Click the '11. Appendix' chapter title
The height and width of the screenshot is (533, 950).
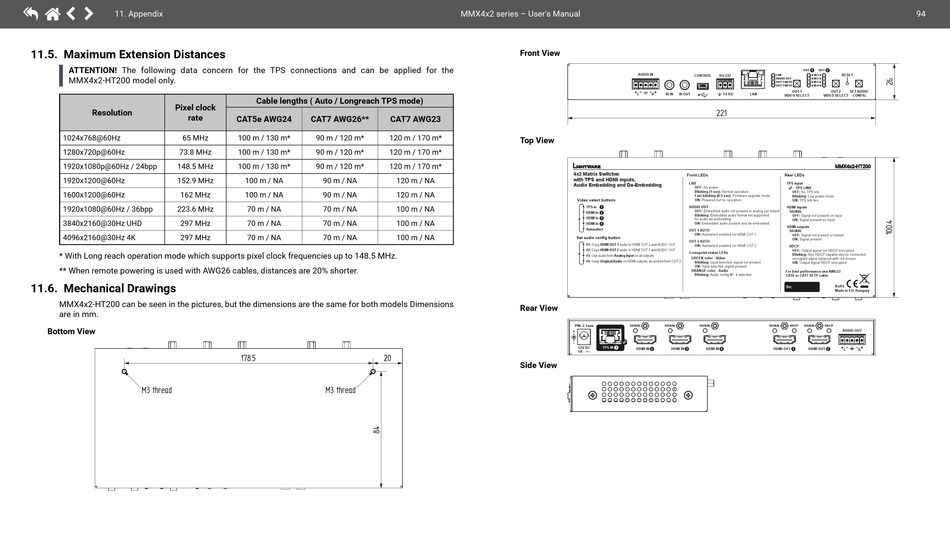click(139, 14)
